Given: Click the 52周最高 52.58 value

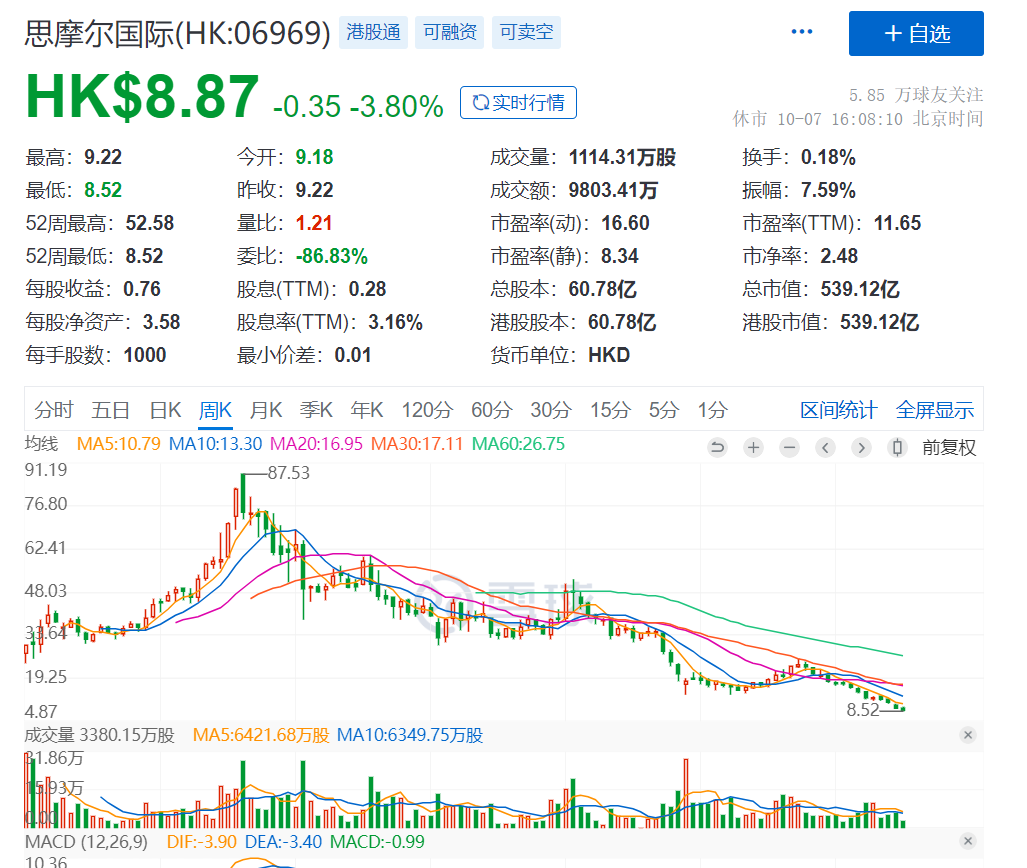Looking at the screenshot, I should (x=149, y=223).
